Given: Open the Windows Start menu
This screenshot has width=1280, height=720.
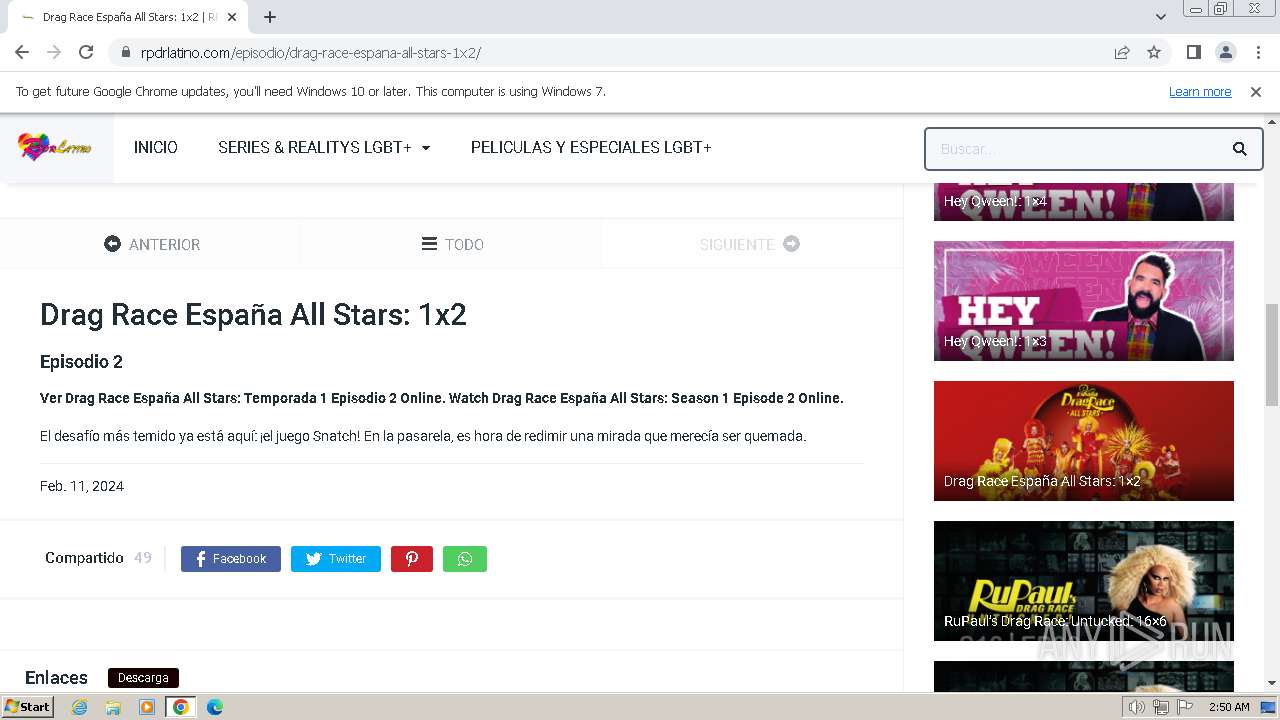Looking at the screenshot, I should pos(28,707).
